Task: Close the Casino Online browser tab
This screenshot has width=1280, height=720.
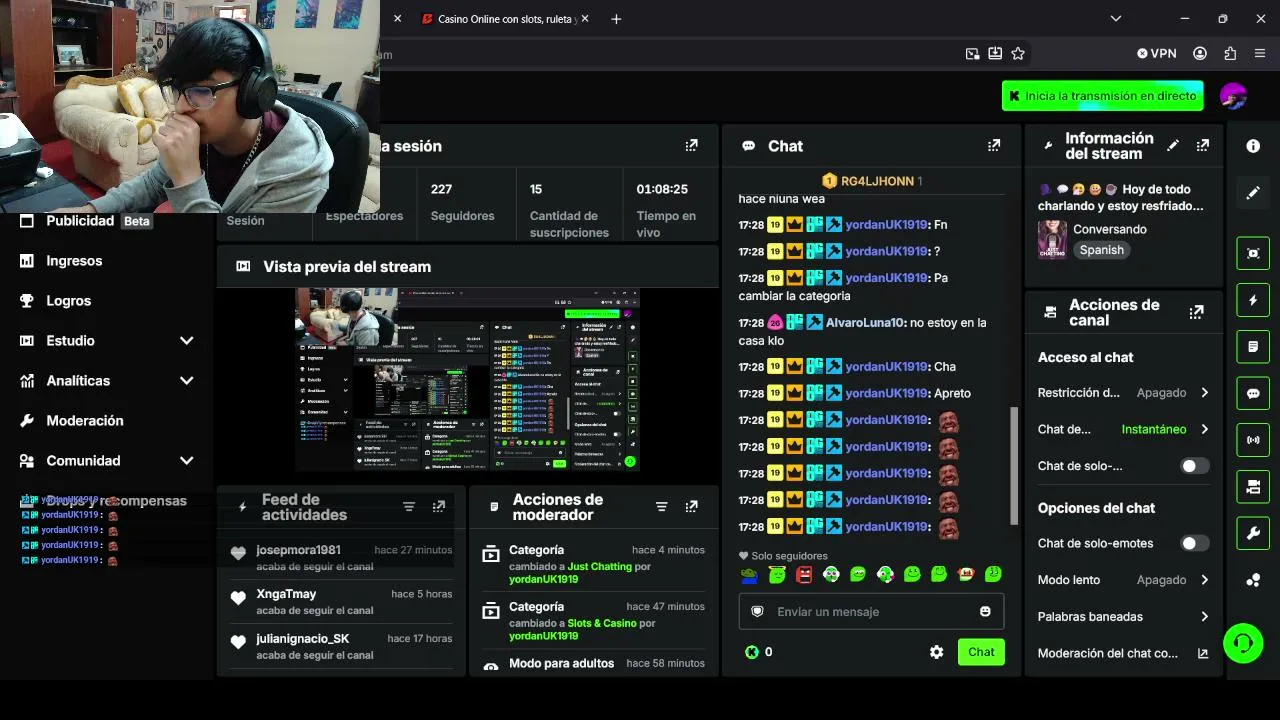Action: pyautogui.click(x=584, y=19)
